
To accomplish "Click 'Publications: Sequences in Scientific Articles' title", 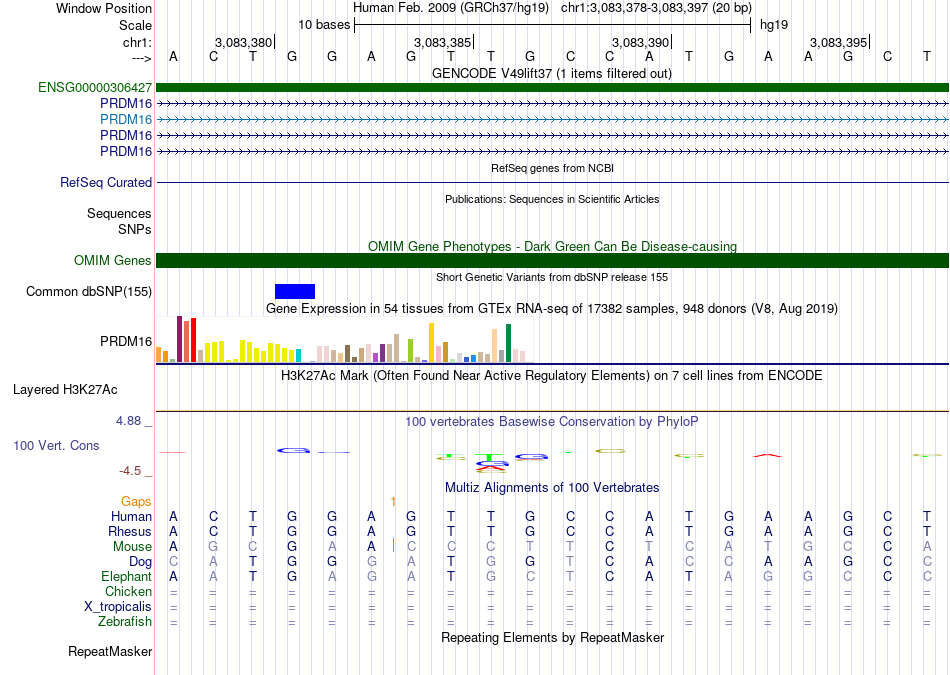I will (x=552, y=199).
